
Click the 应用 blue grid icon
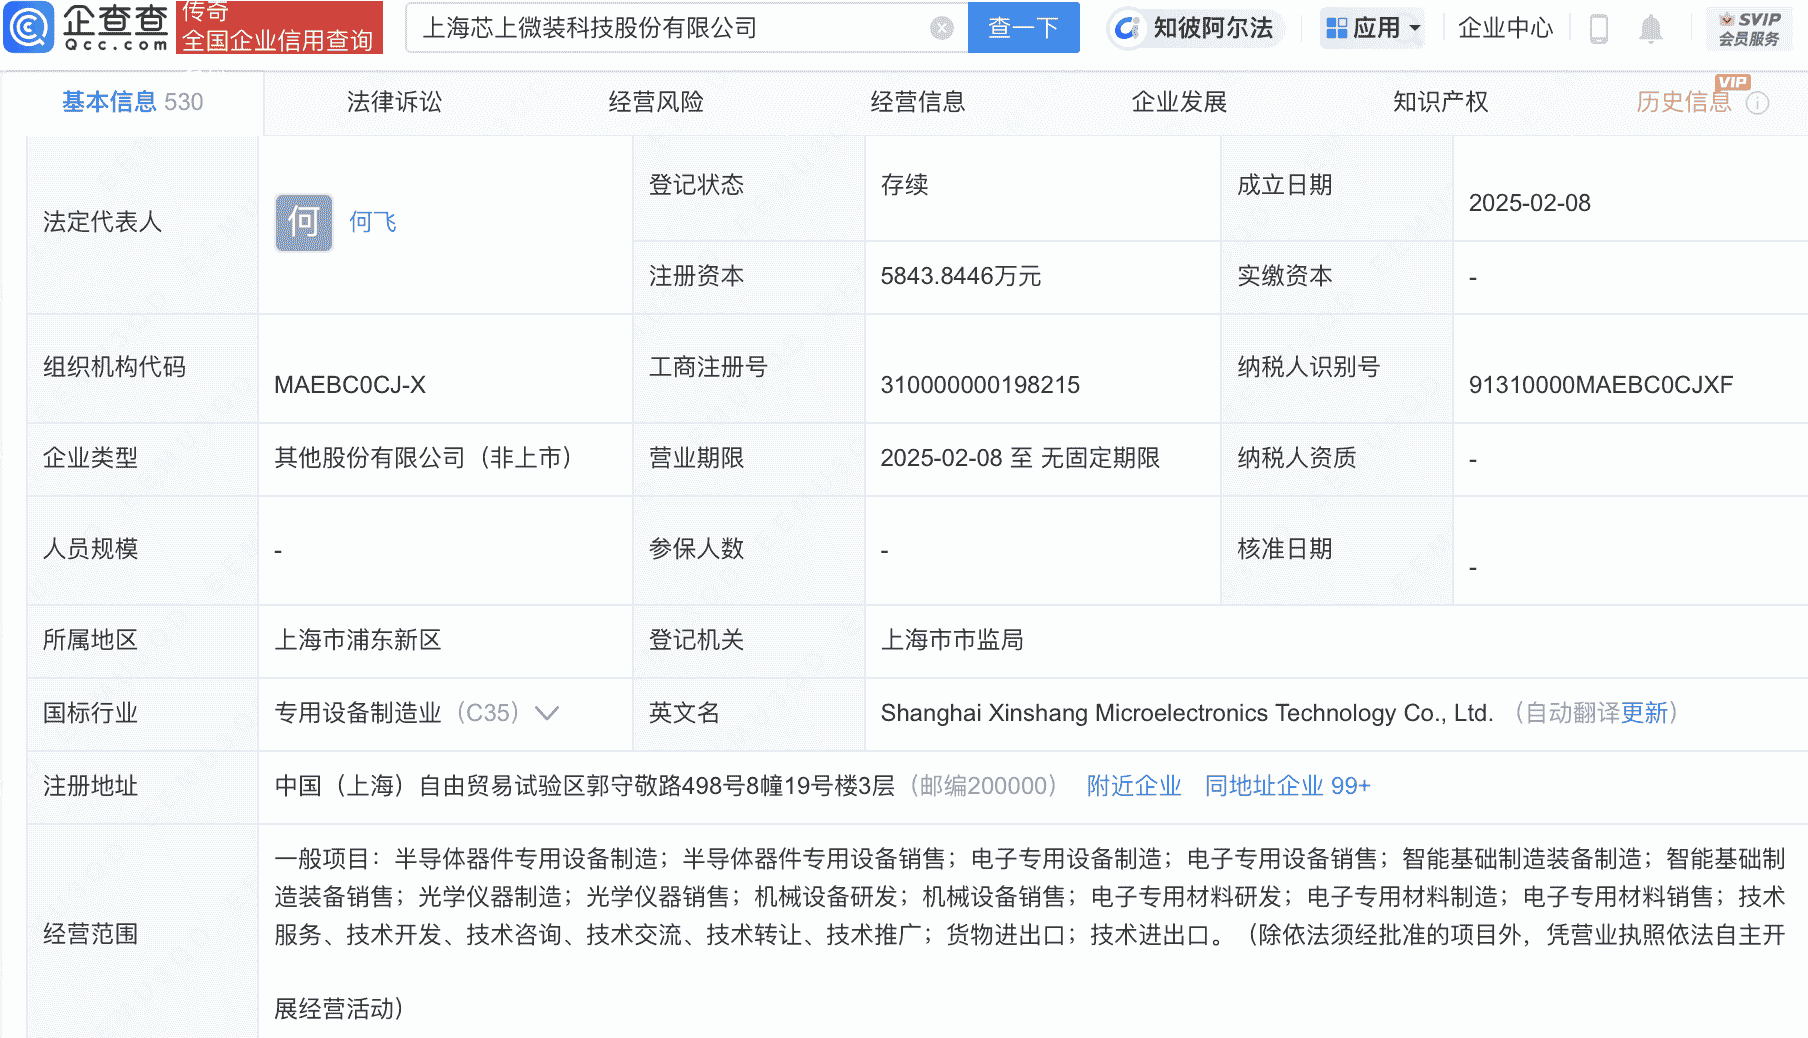pyautogui.click(x=1335, y=28)
